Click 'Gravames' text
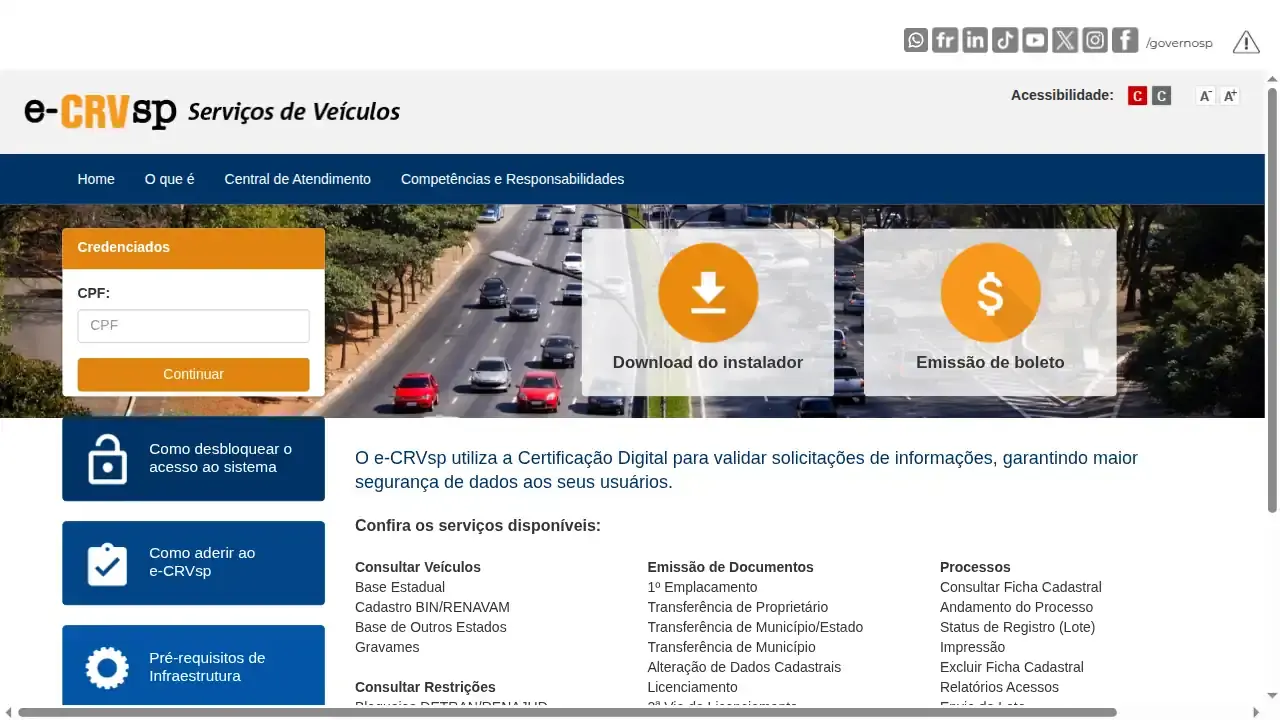 pyautogui.click(x=387, y=647)
